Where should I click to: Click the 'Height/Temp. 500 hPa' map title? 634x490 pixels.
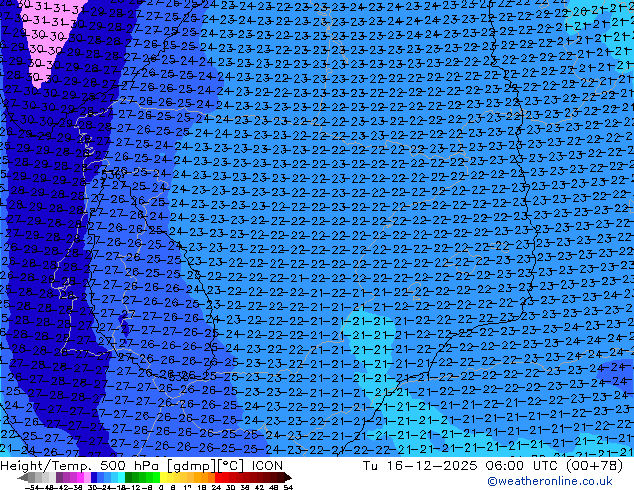tap(80, 465)
